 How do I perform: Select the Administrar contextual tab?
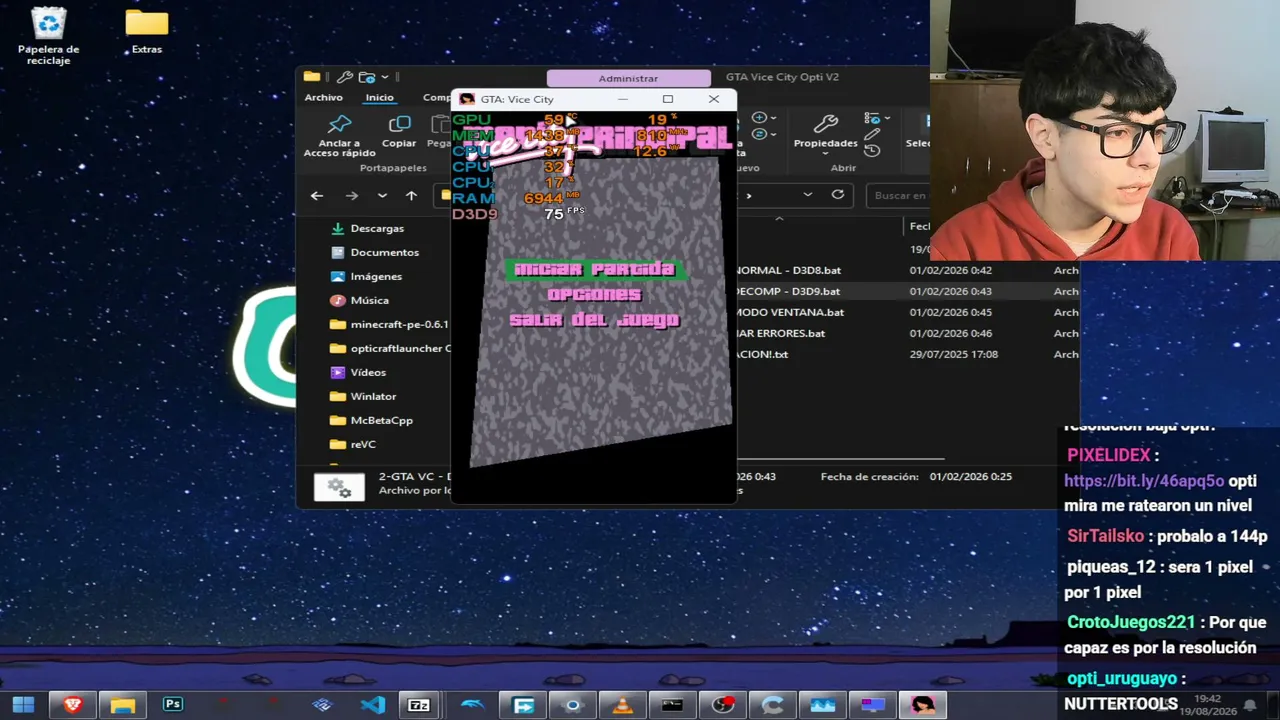(x=628, y=78)
